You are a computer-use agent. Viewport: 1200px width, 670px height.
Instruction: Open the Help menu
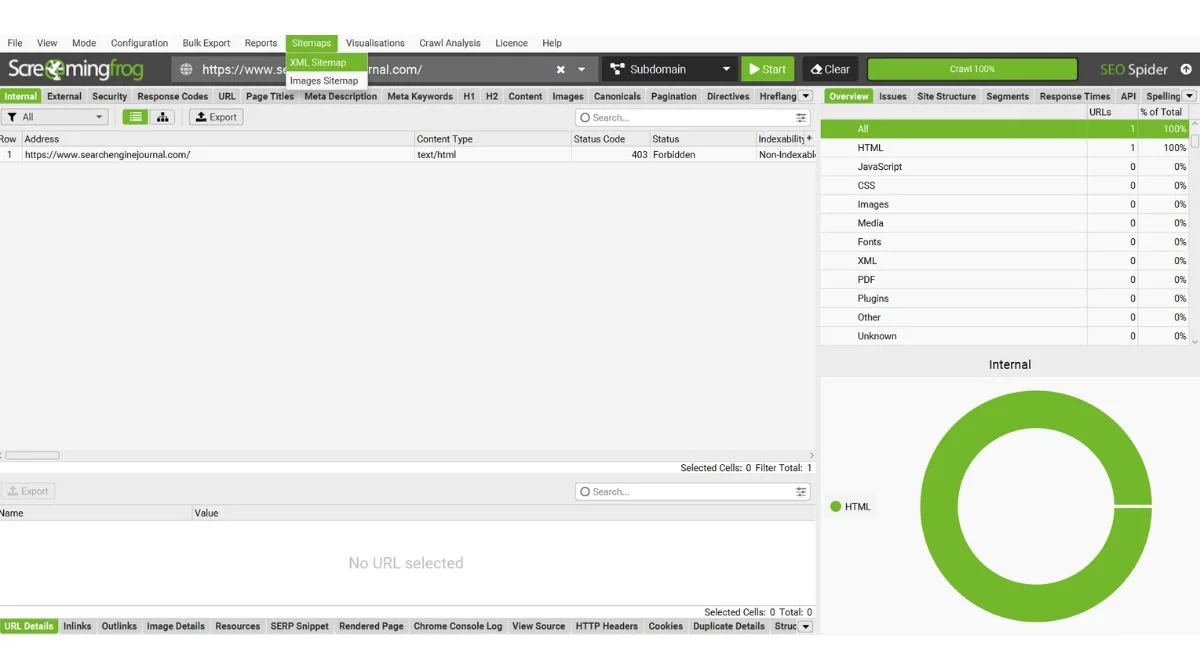click(x=552, y=43)
